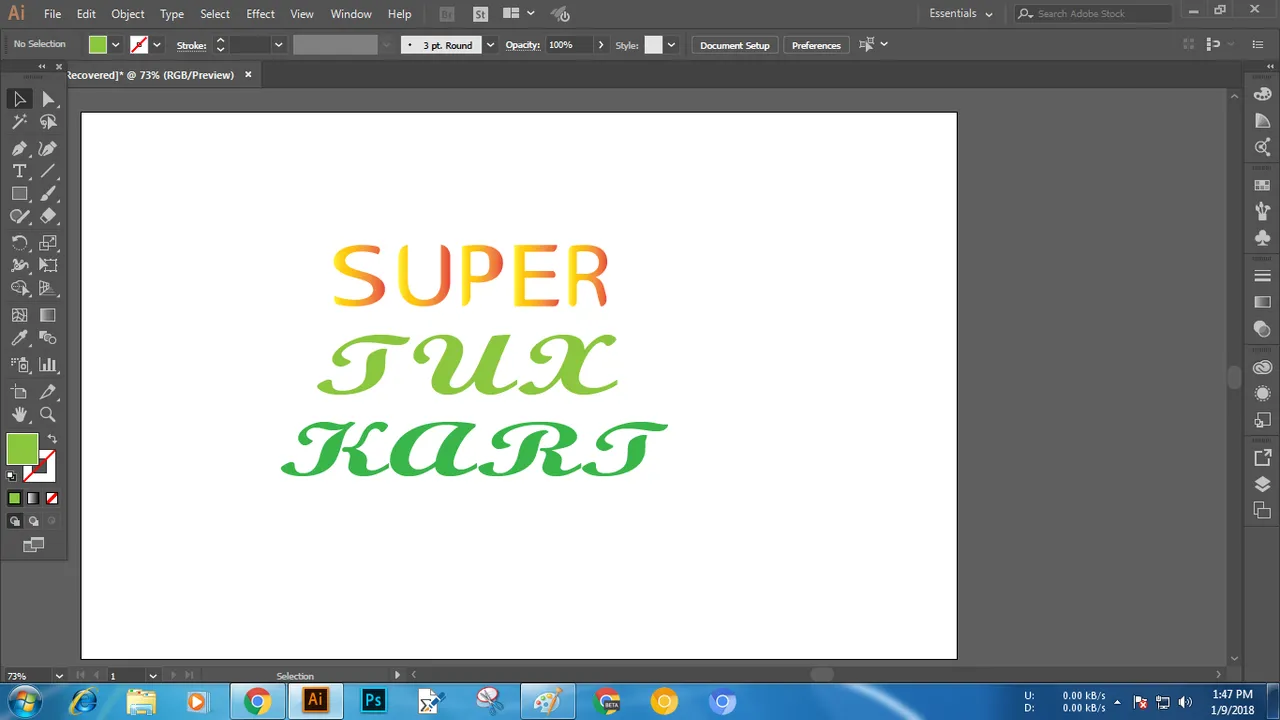Open the Object menu

coord(128,14)
